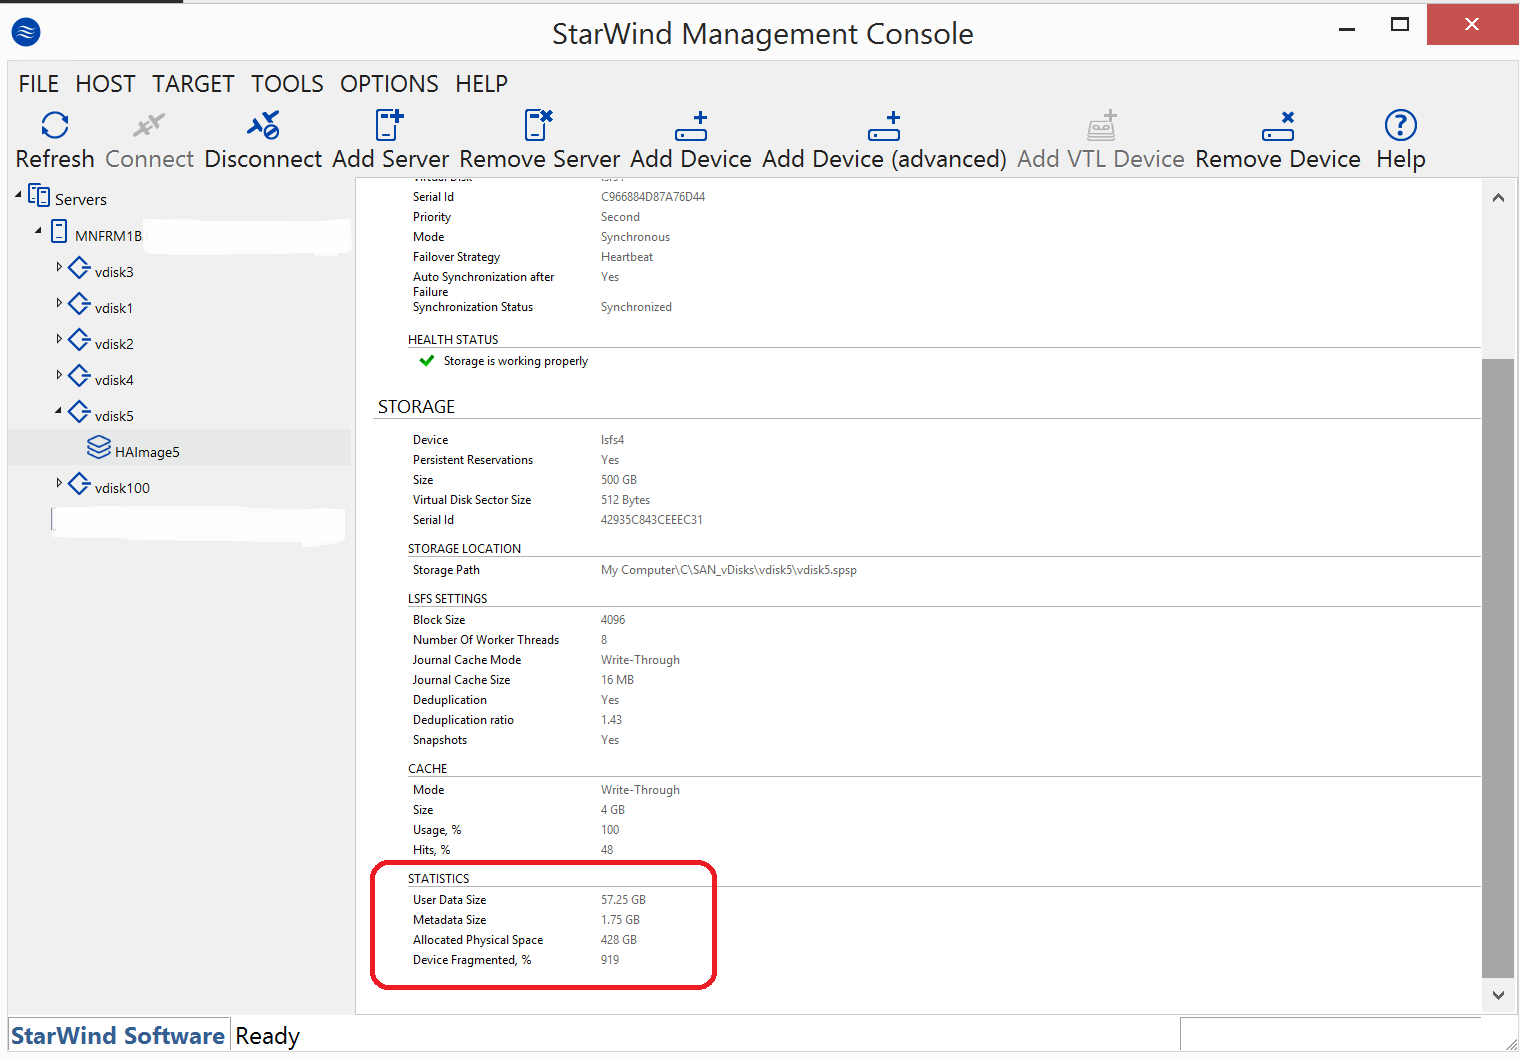The height and width of the screenshot is (1059, 1520).
Task: Click the Disconnect toolbar icon
Action: pos(263,125)
